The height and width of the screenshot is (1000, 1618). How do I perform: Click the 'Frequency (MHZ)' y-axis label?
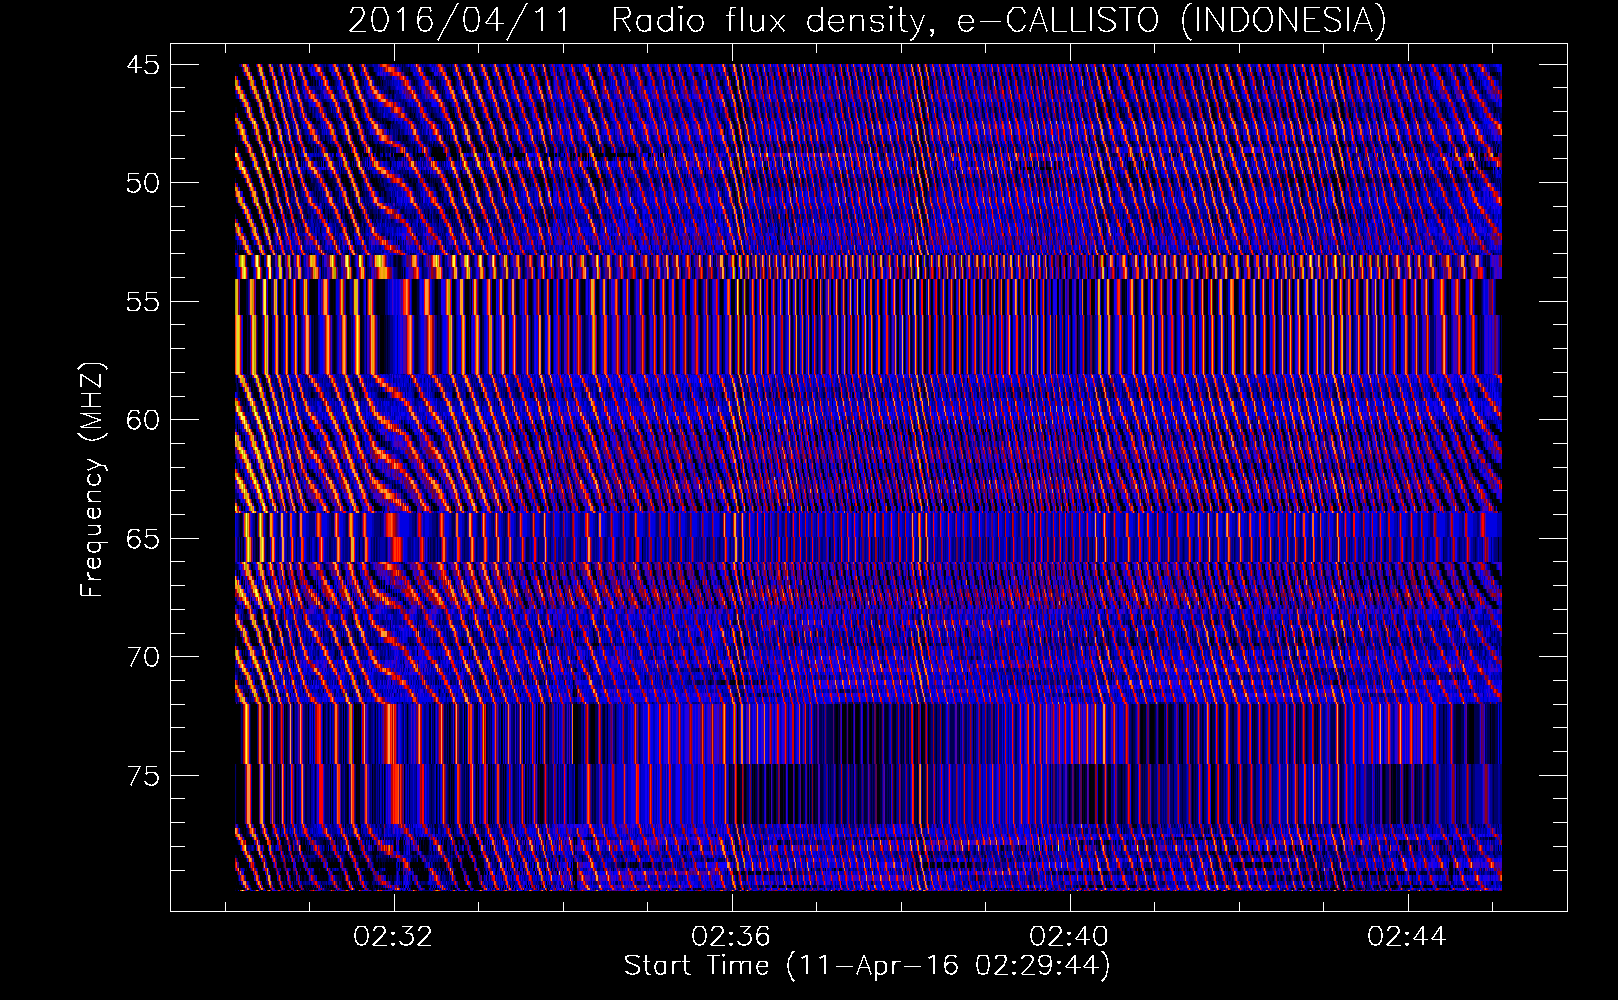(x=92, y=479)
